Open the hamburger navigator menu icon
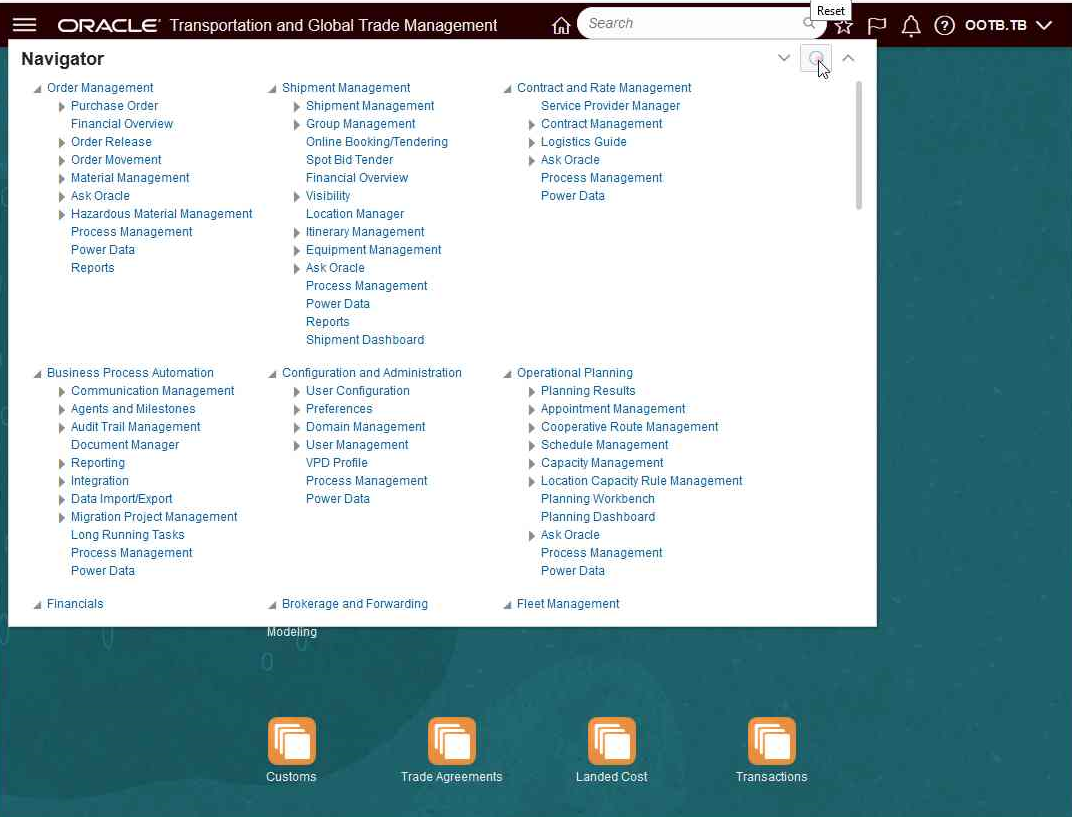Image resolution: width=1072 pixels, height=817 pixels. 25,25
